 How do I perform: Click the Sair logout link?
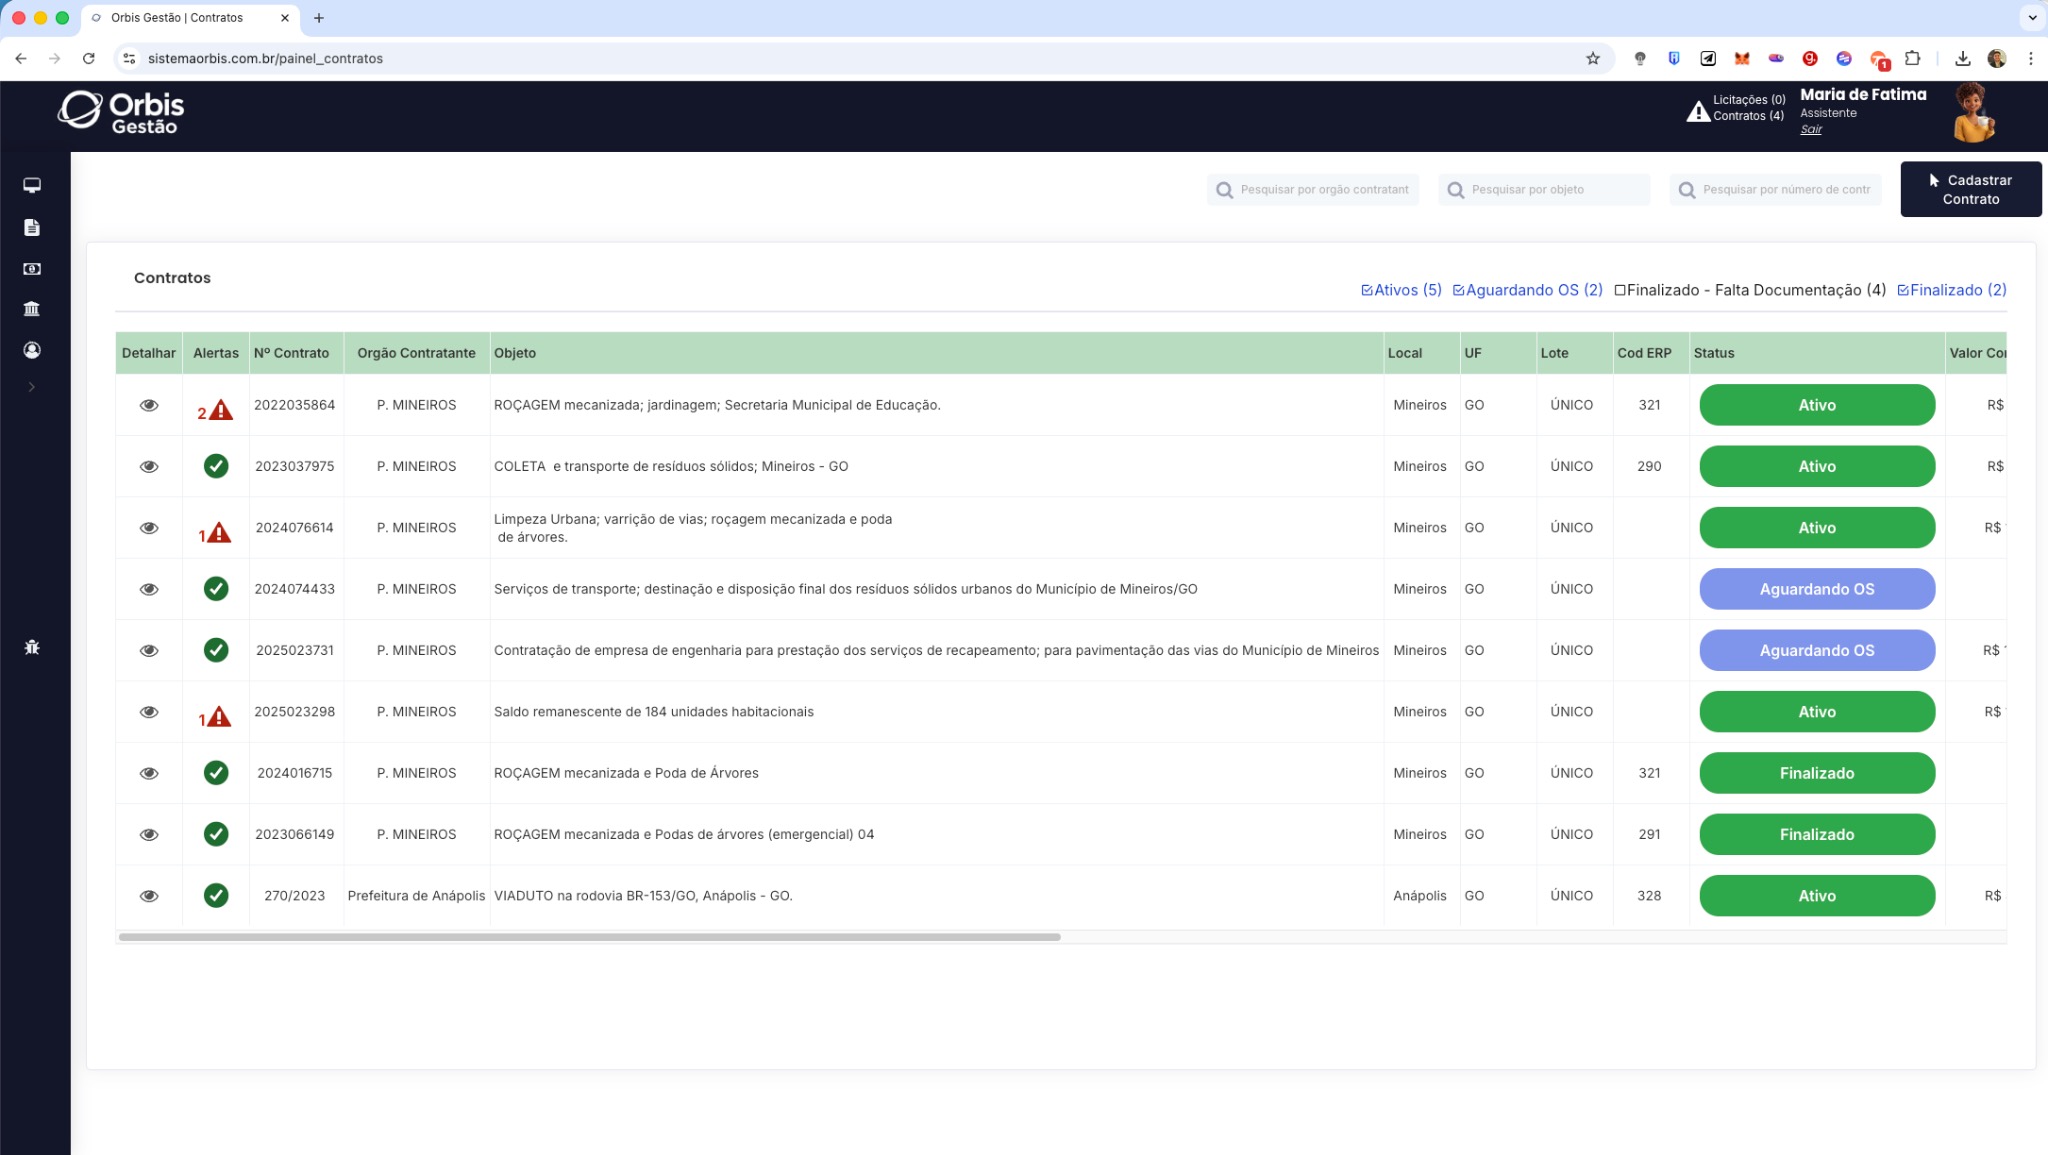tap(1811, 130)
